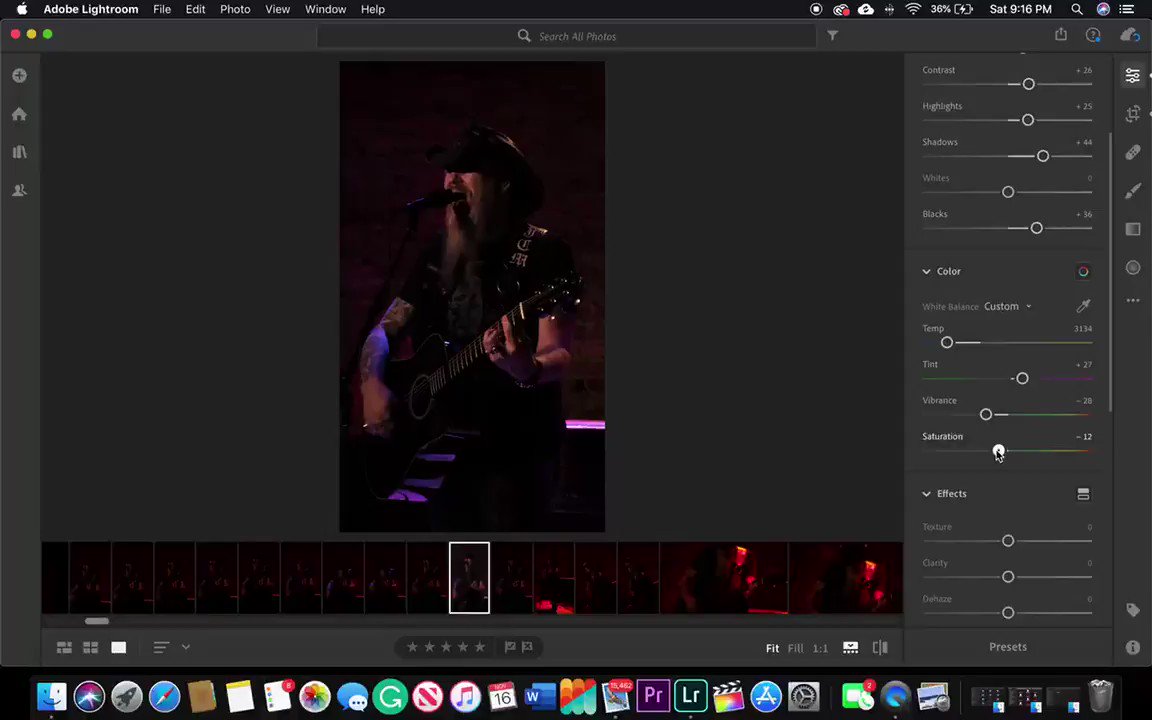
Task: Open Safari from the dock
Action: pos(165,695)
